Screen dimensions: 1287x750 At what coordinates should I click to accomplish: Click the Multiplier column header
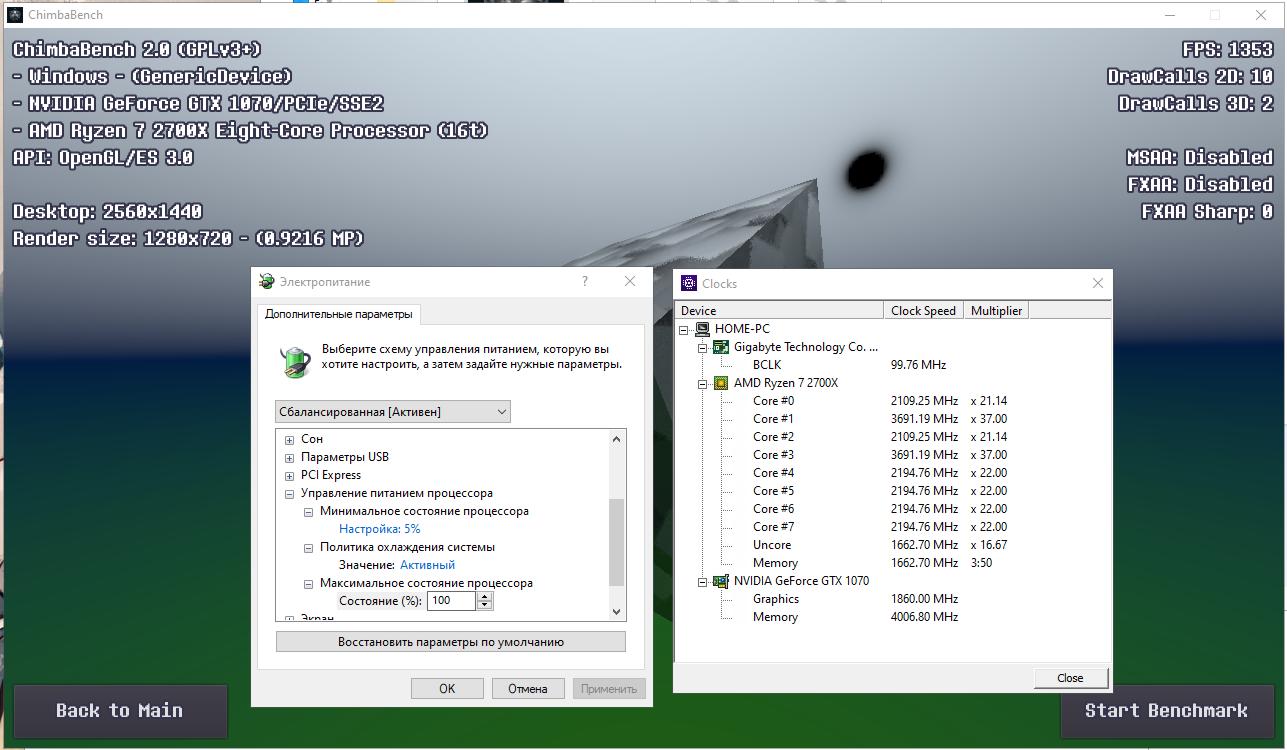[996, 310]
